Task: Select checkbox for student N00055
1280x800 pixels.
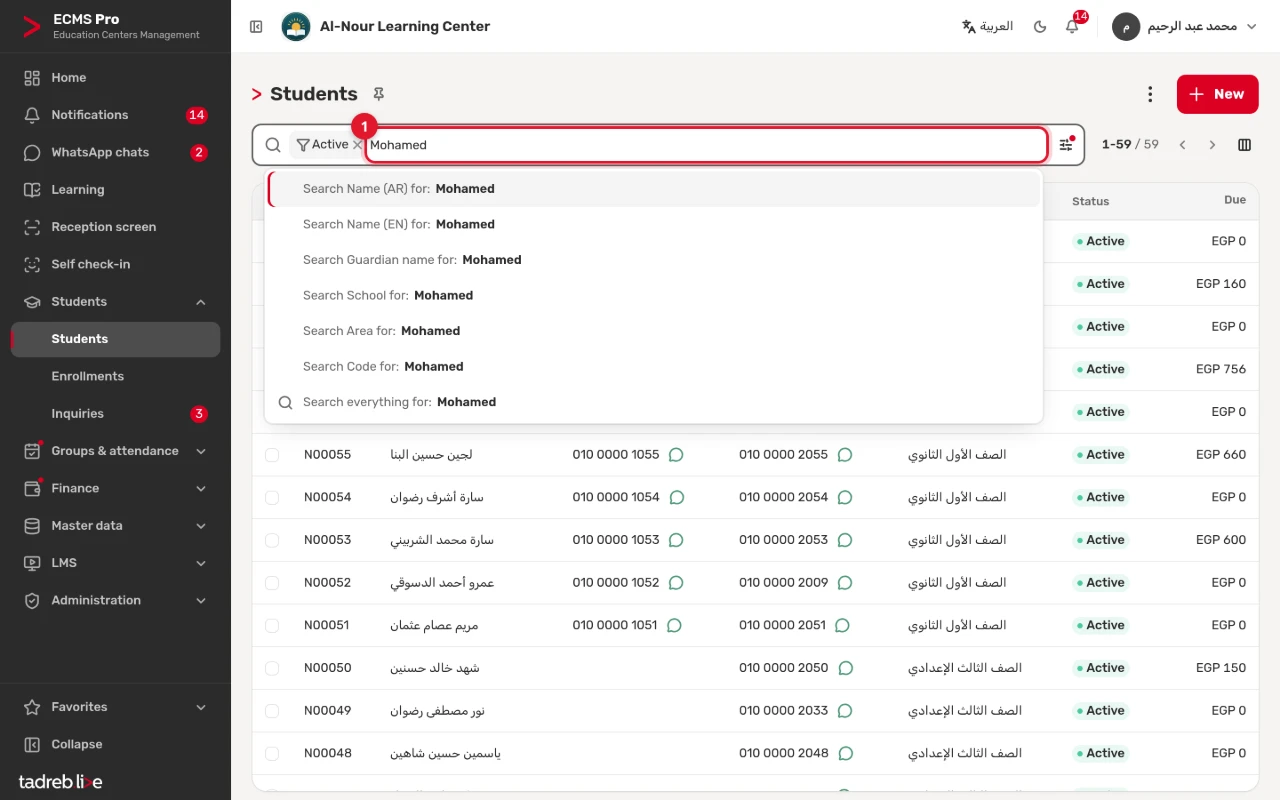Action: 272,455
